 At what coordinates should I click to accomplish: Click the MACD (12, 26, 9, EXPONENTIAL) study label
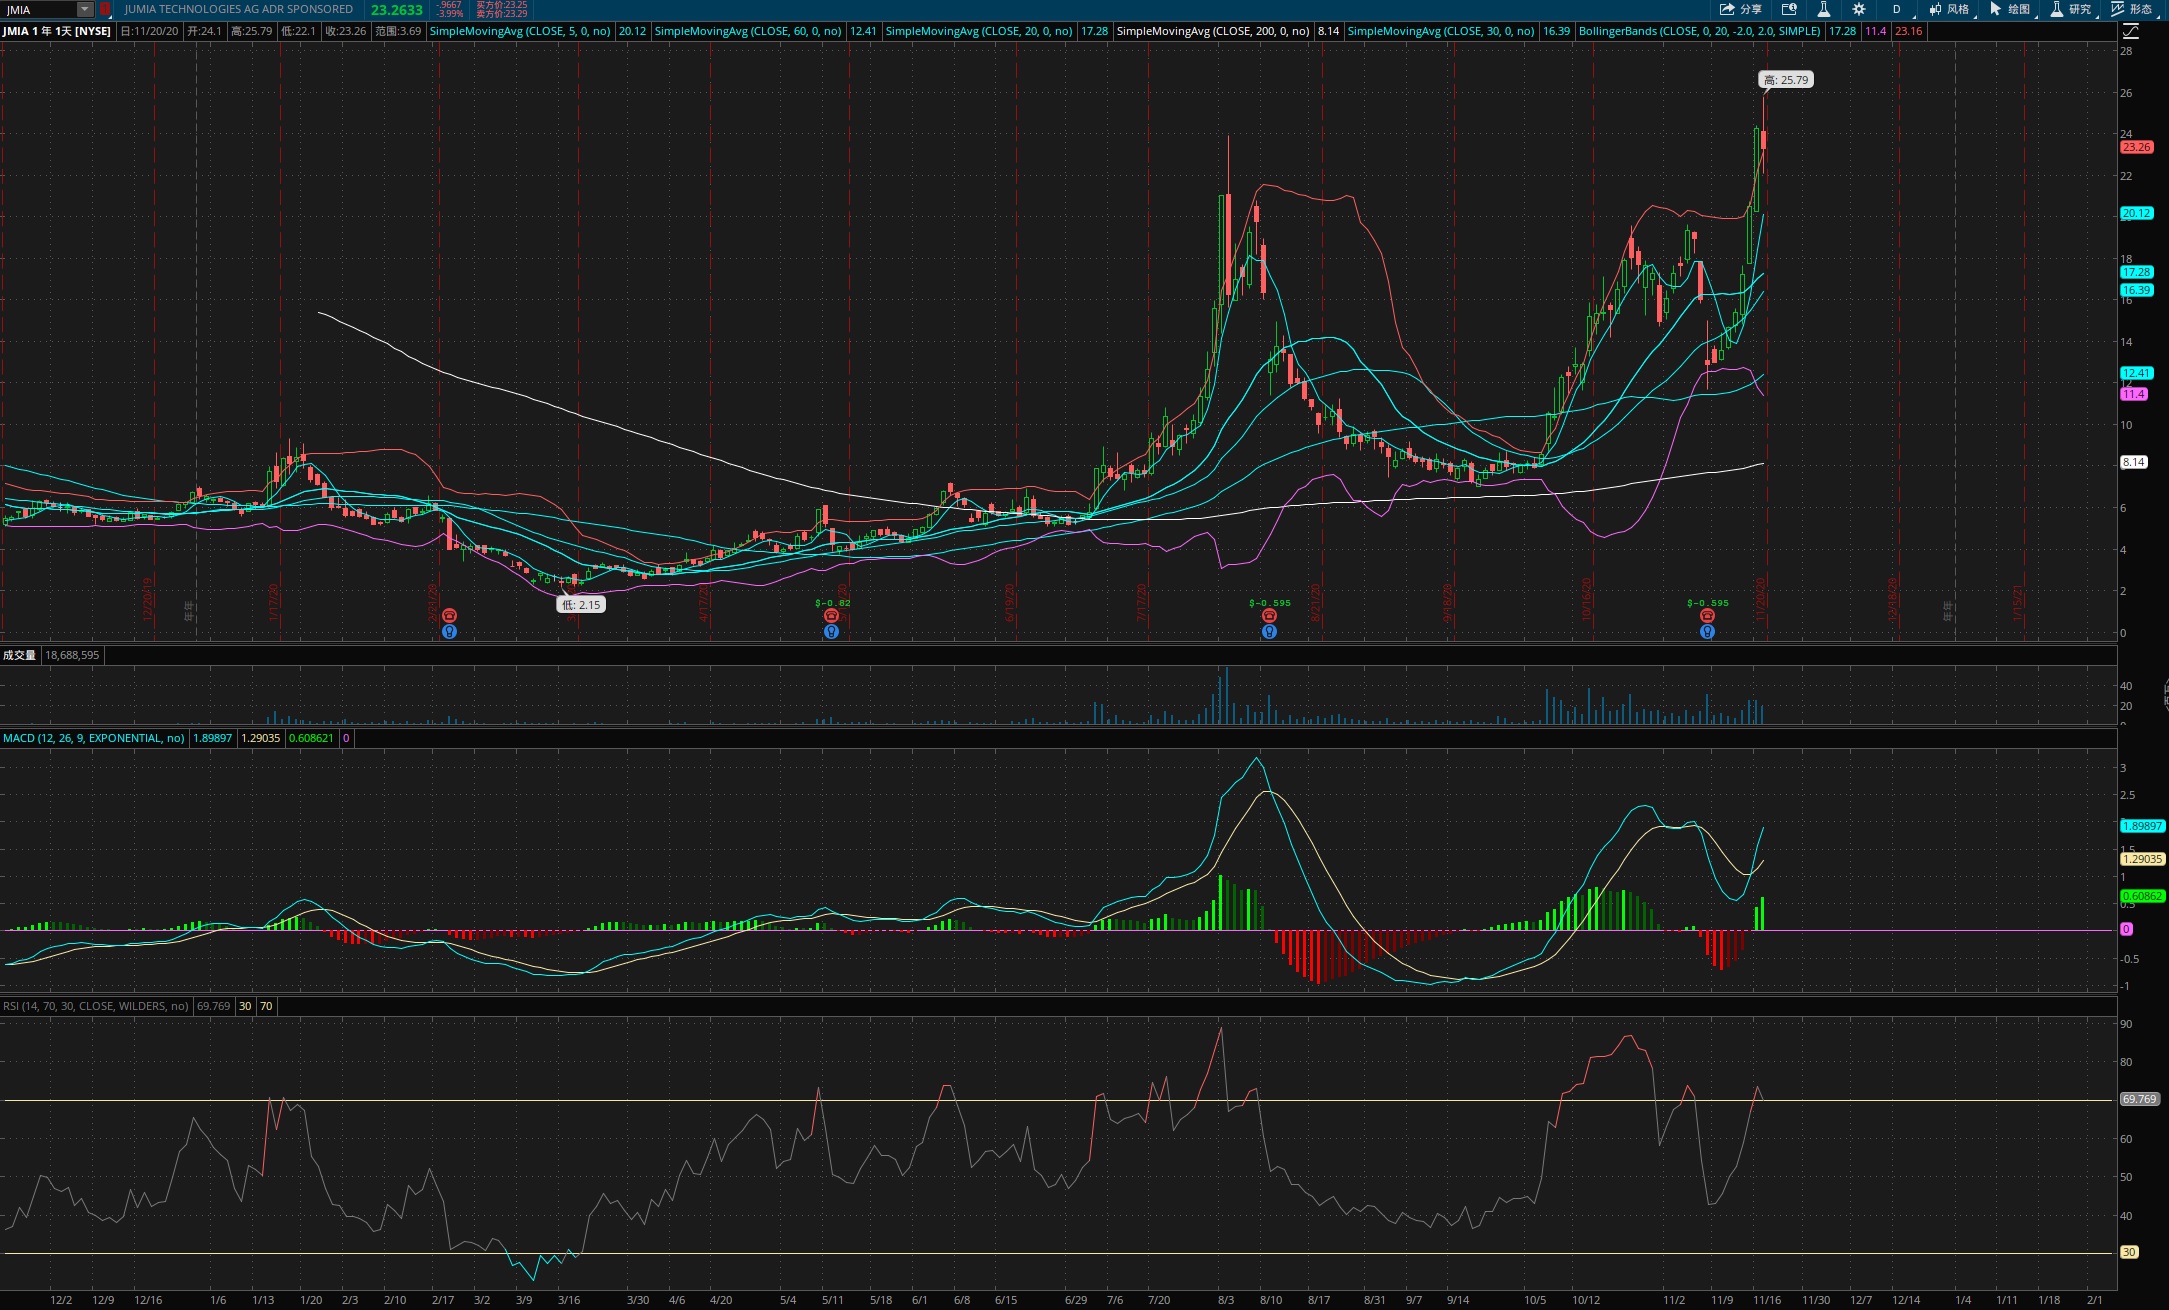pyautogui.click(x=94, y=738)
